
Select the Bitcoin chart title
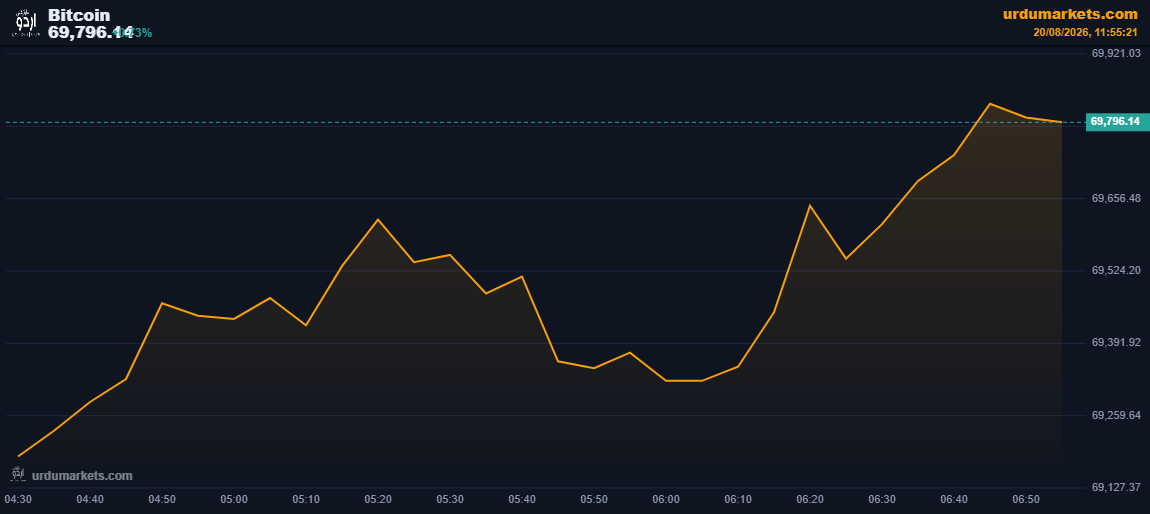[x=79, y=15]
